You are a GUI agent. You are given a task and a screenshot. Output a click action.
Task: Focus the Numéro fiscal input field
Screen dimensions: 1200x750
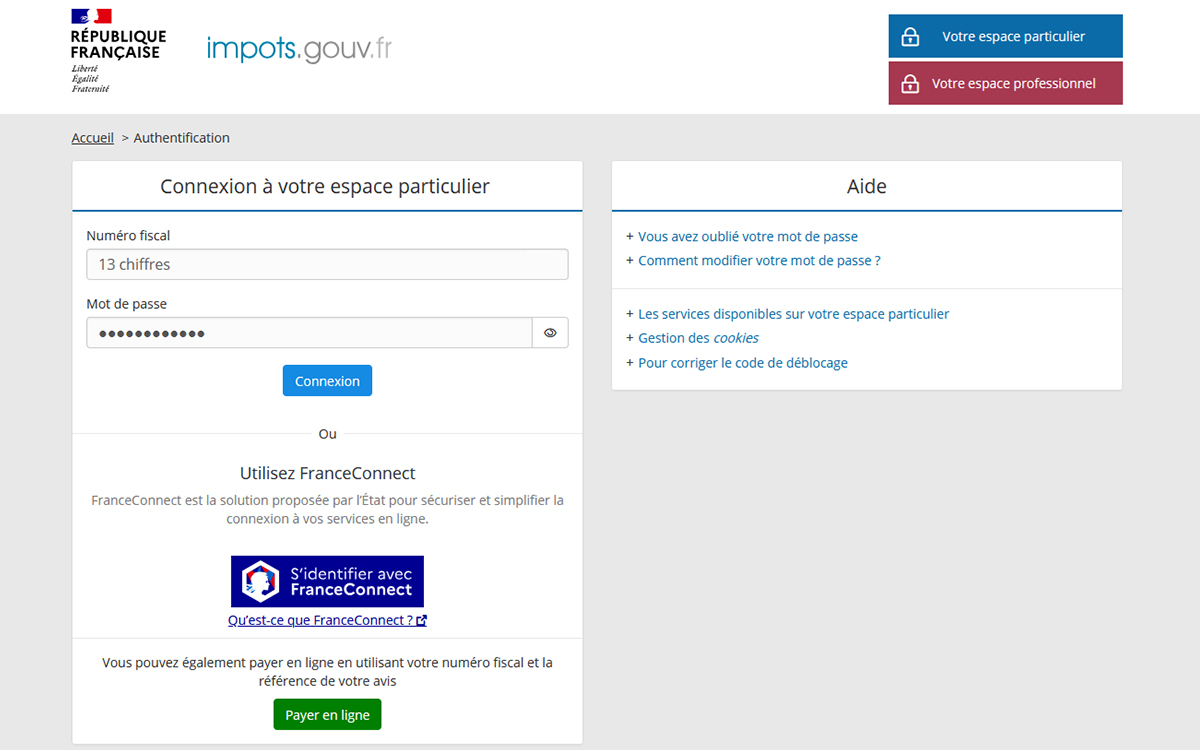click(327, 264)
